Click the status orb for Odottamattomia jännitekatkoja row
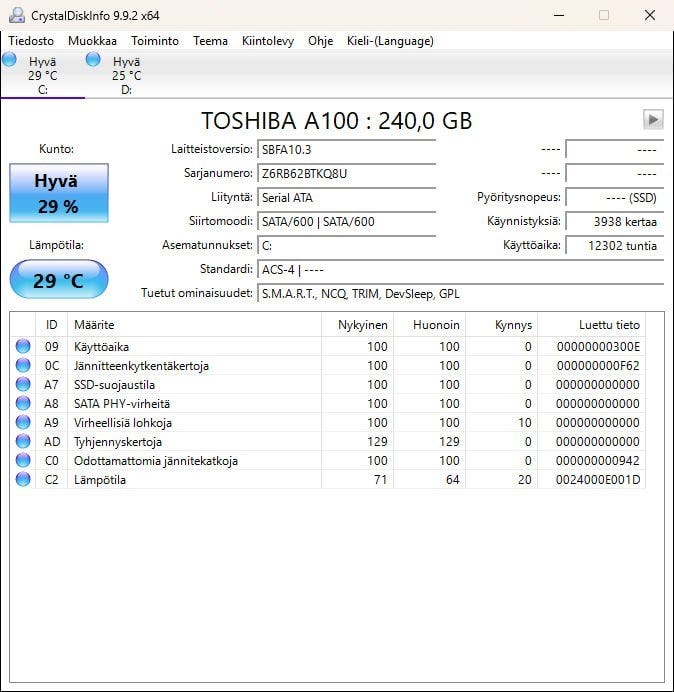674x692 pixels. 23,460
